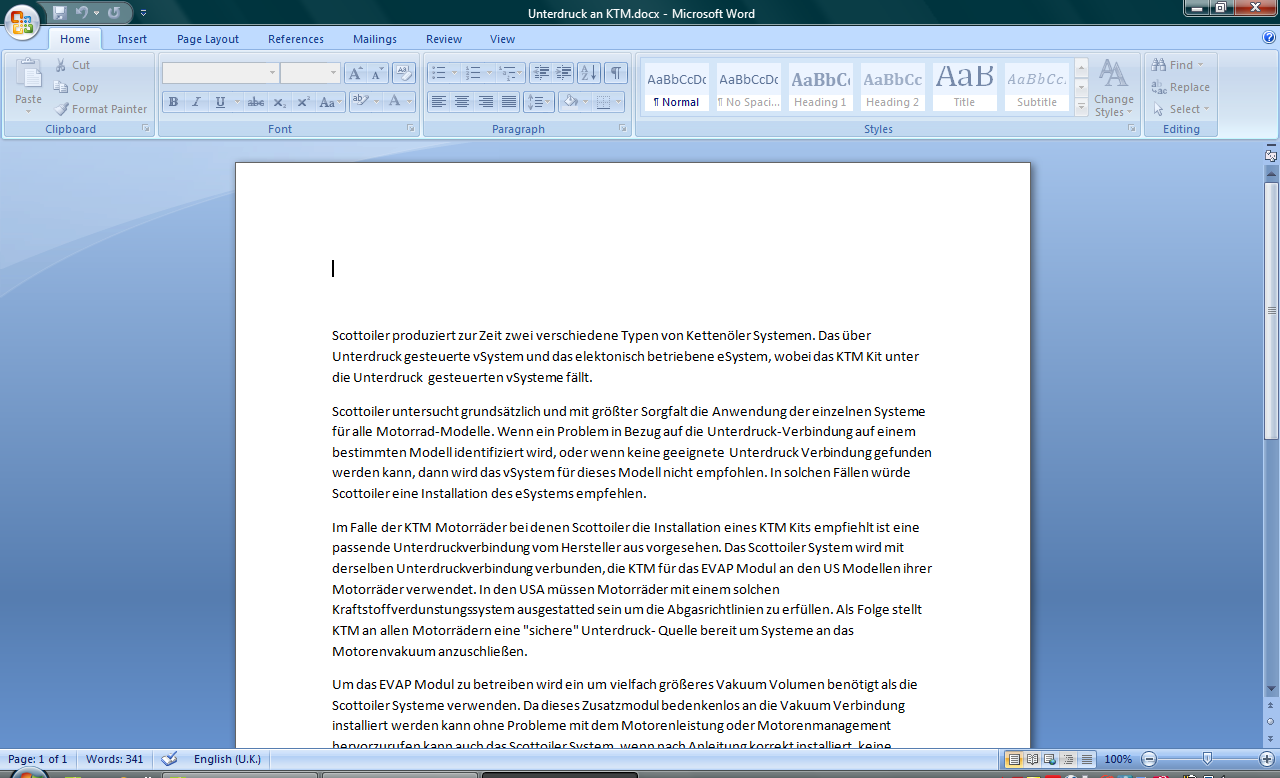Click the Save icon in quick access toolbar
Viewport: 1280px width, 778px height.
[60, 13]
